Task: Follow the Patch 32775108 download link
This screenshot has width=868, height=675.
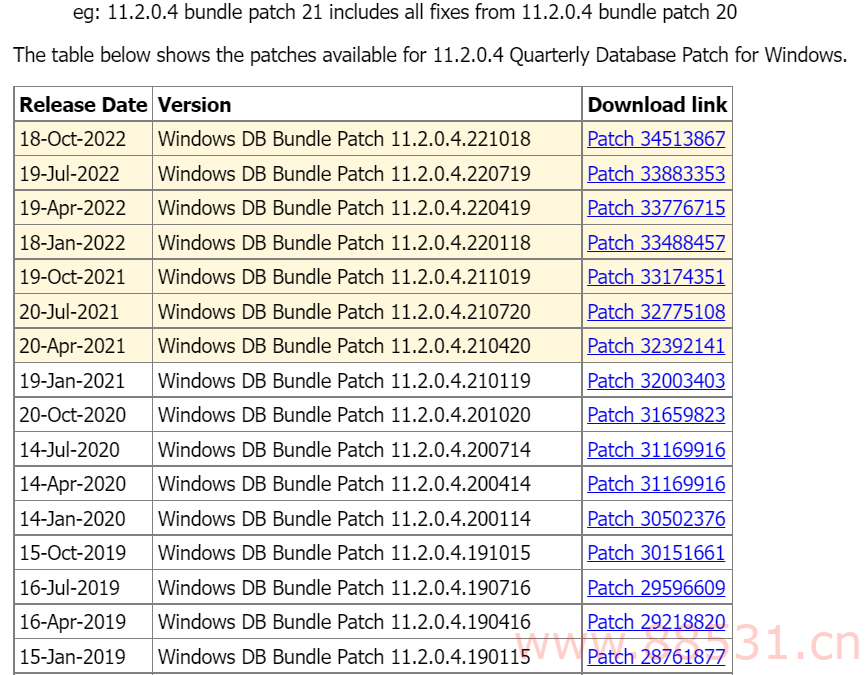Action: 656,312
